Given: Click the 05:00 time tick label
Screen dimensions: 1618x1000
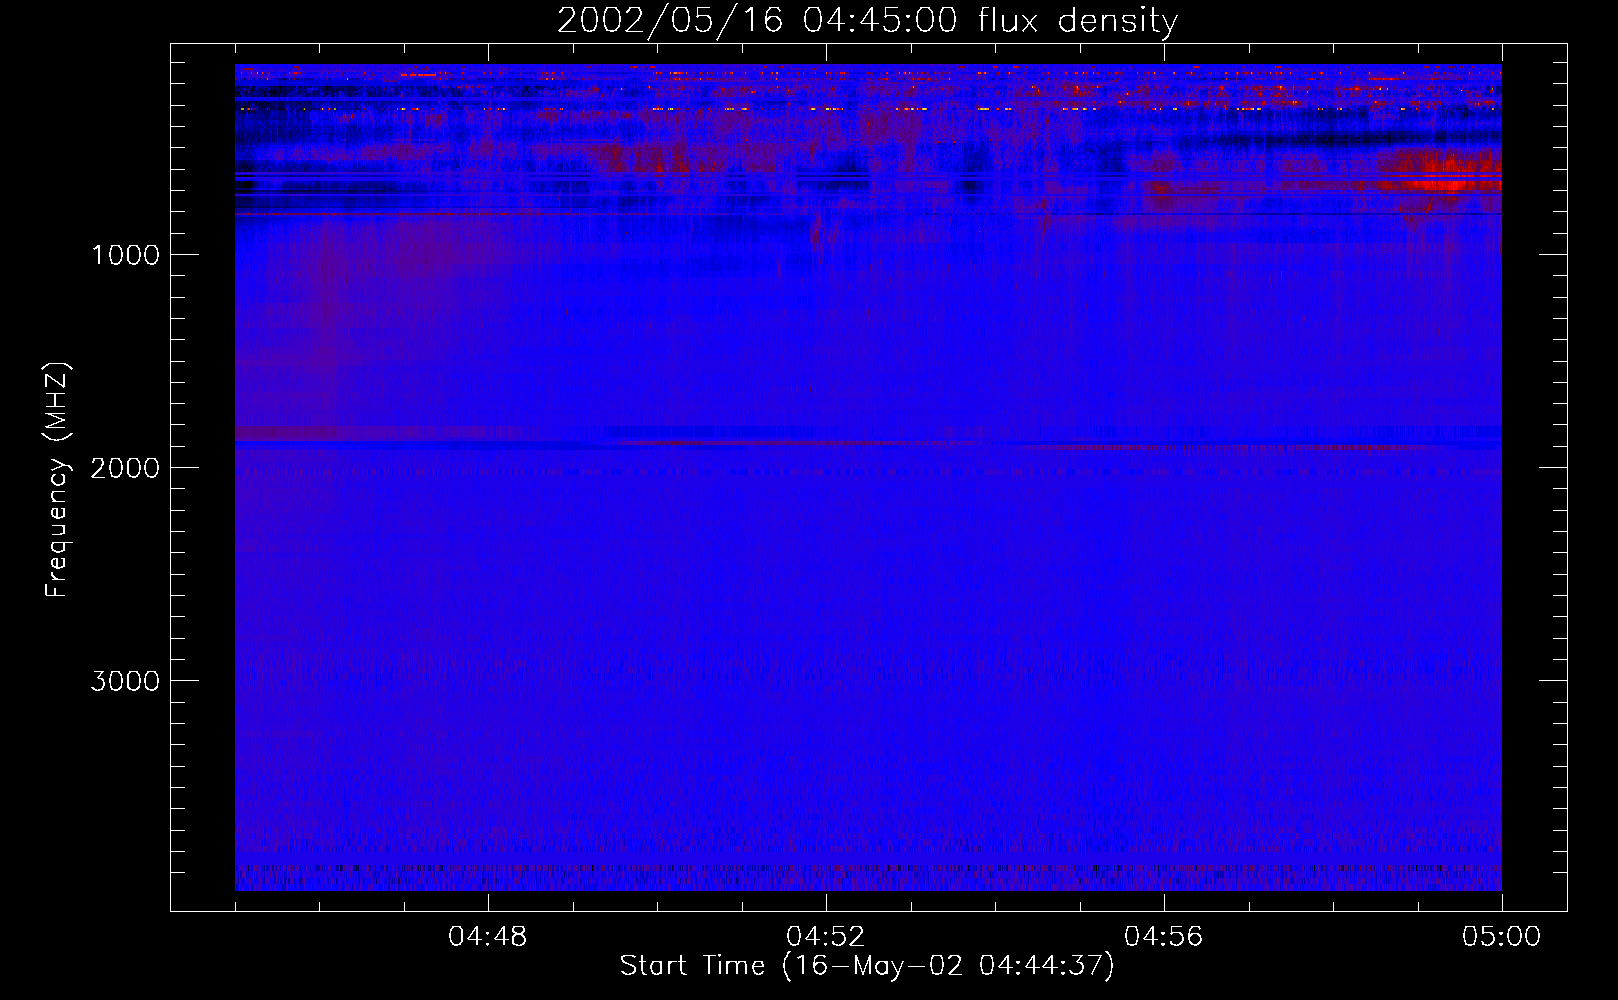Looking at the screenshot, I should pos(1502,937).
